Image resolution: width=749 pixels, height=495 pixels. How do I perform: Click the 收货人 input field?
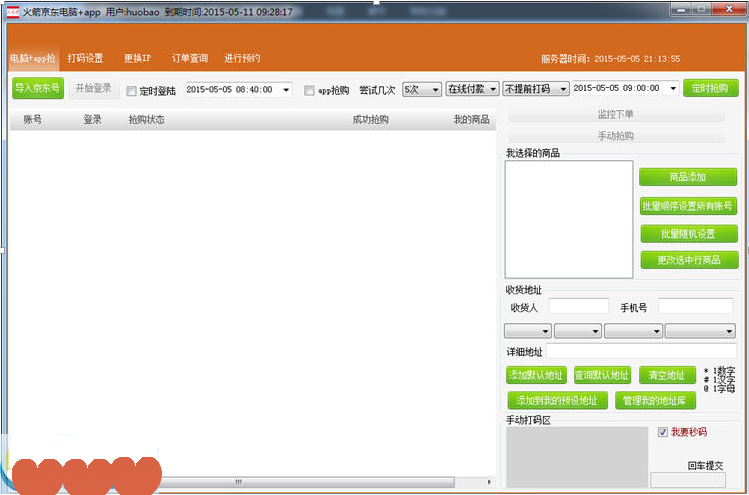(579, 306)
